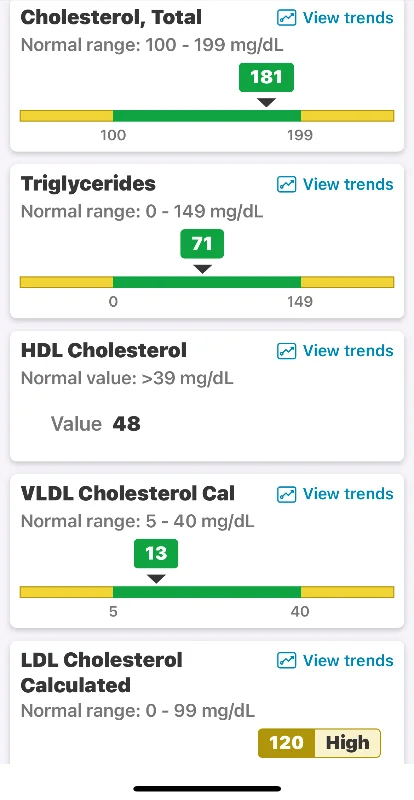
Task: Click trend chart icon for VLDL Cholesterol Cal
Action: [286, 494]
